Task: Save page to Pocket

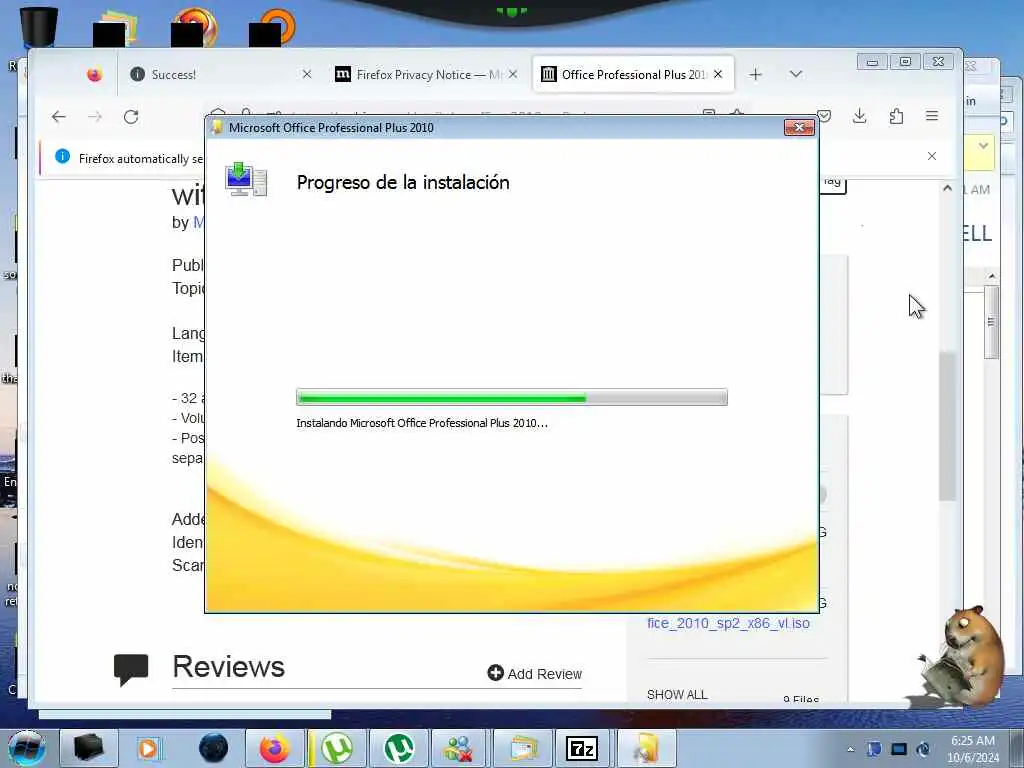Action: [x=824, y=117]
